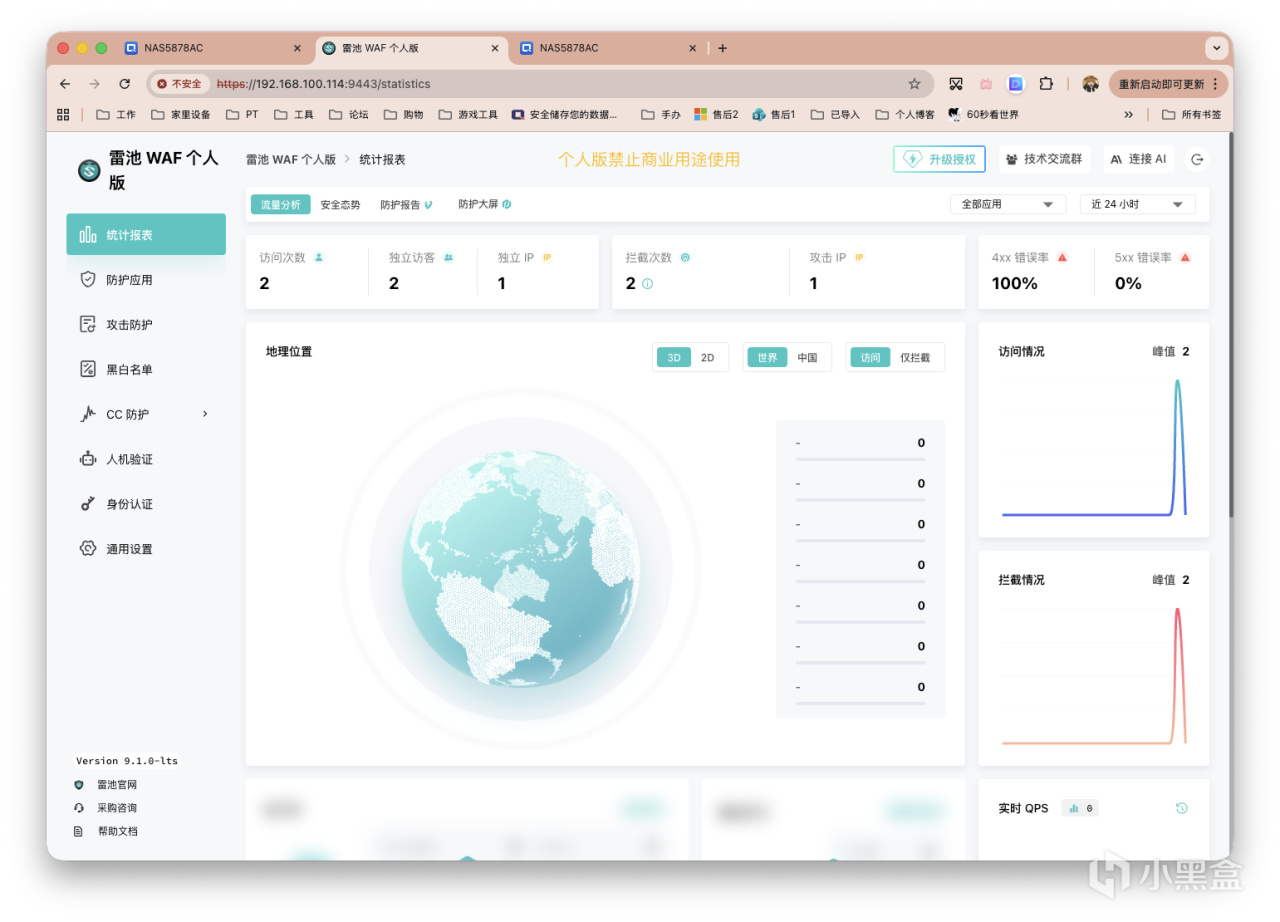Viewport: 1280px width, 922px height.
Task: Switch to the 防护大屏 tab
Action: click(485, 204)
